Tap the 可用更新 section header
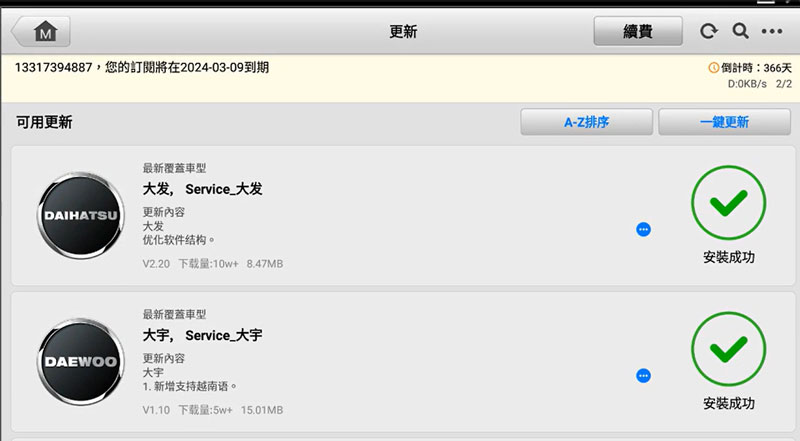The height and width of the screenshot is (441, 800). 44,122
